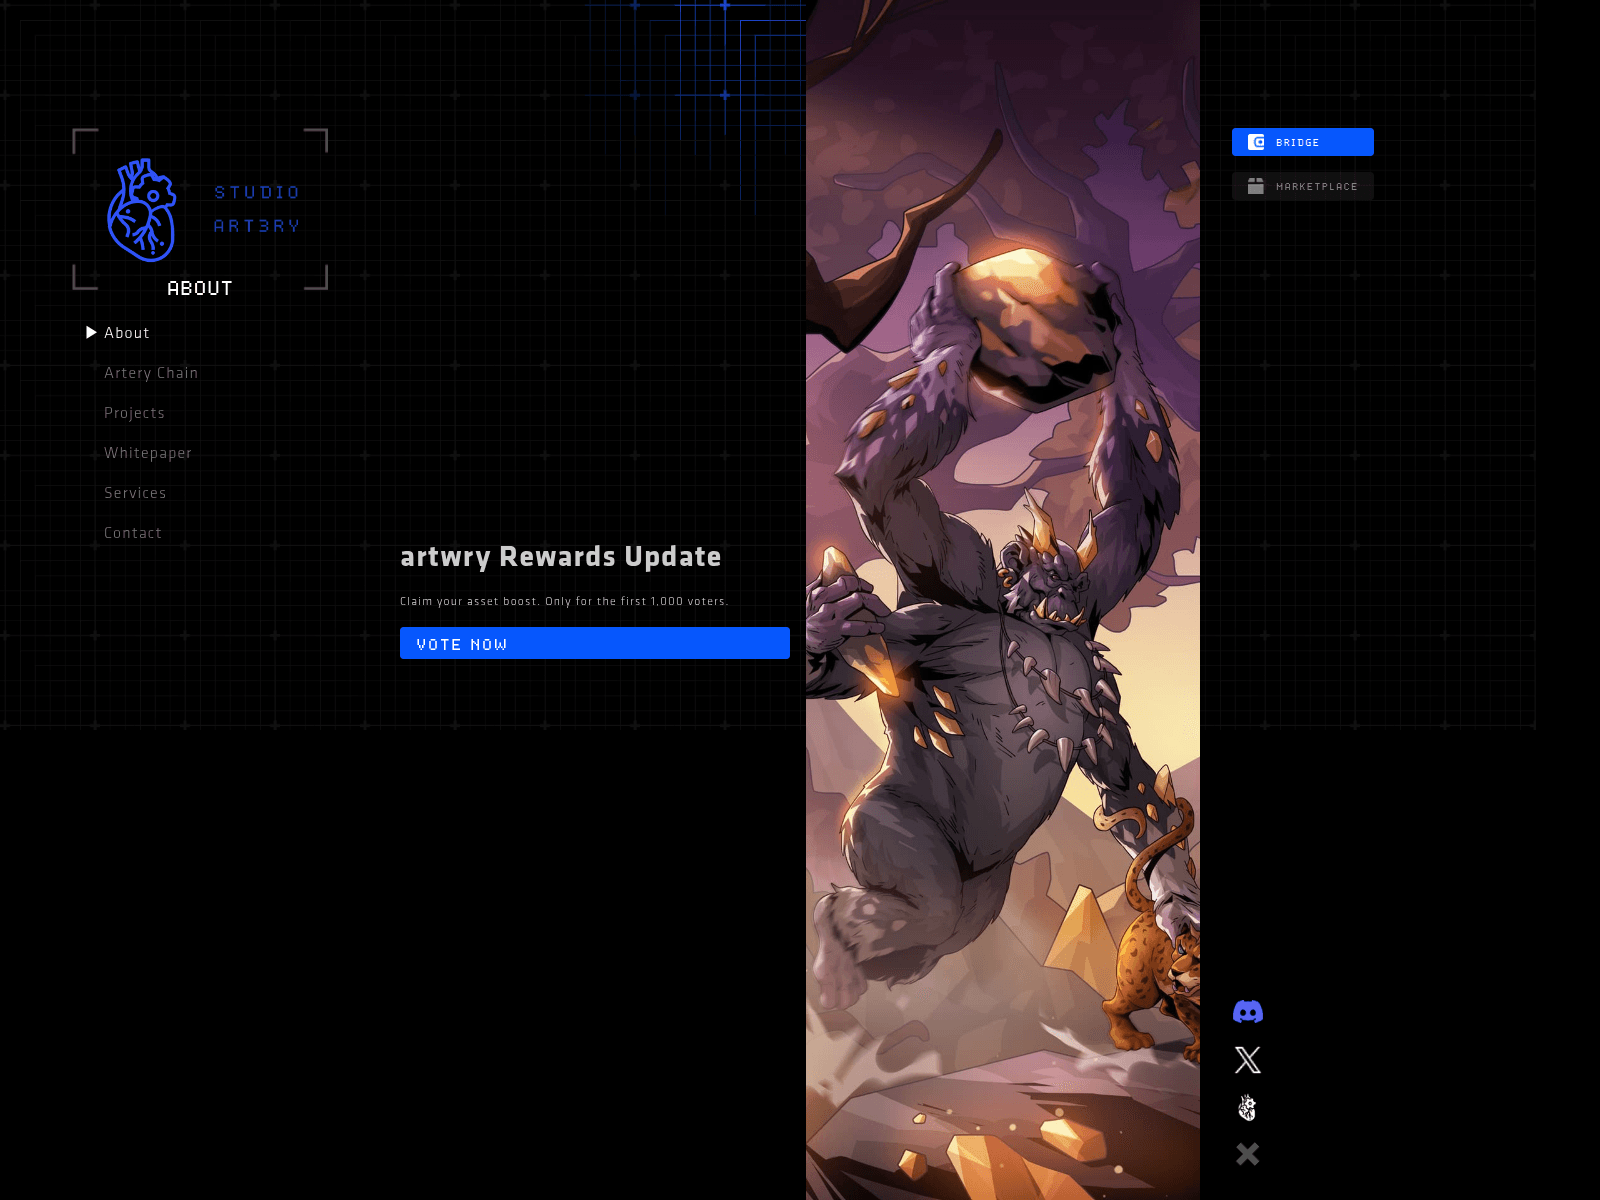Click the gift box Marketplace icon
The height and width of the screenshot is (1200, 1600).
coord(1256,186)
